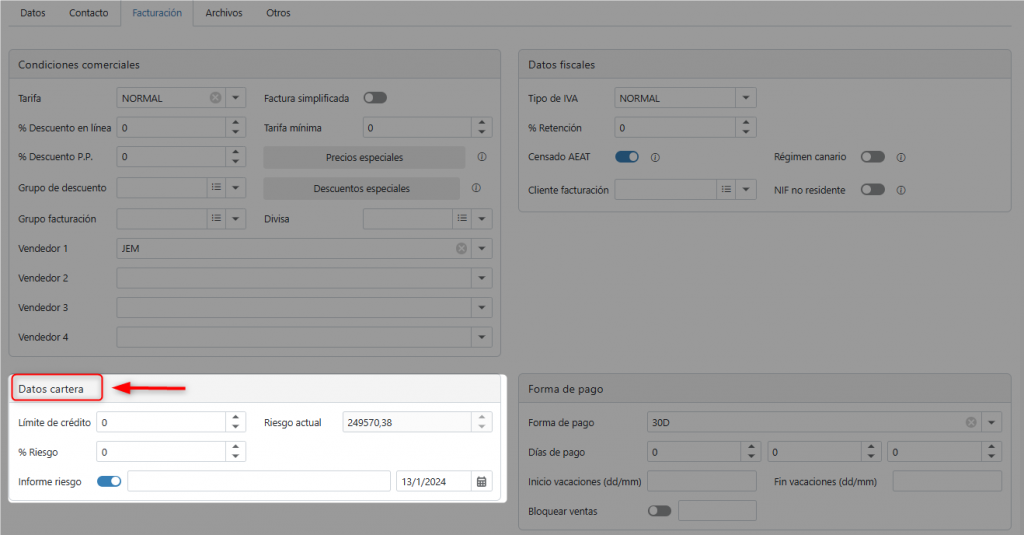Enable the Factura simplificada switch
Image resolution: width=1024 pixels, height=535 pixels.
point(375,98)
